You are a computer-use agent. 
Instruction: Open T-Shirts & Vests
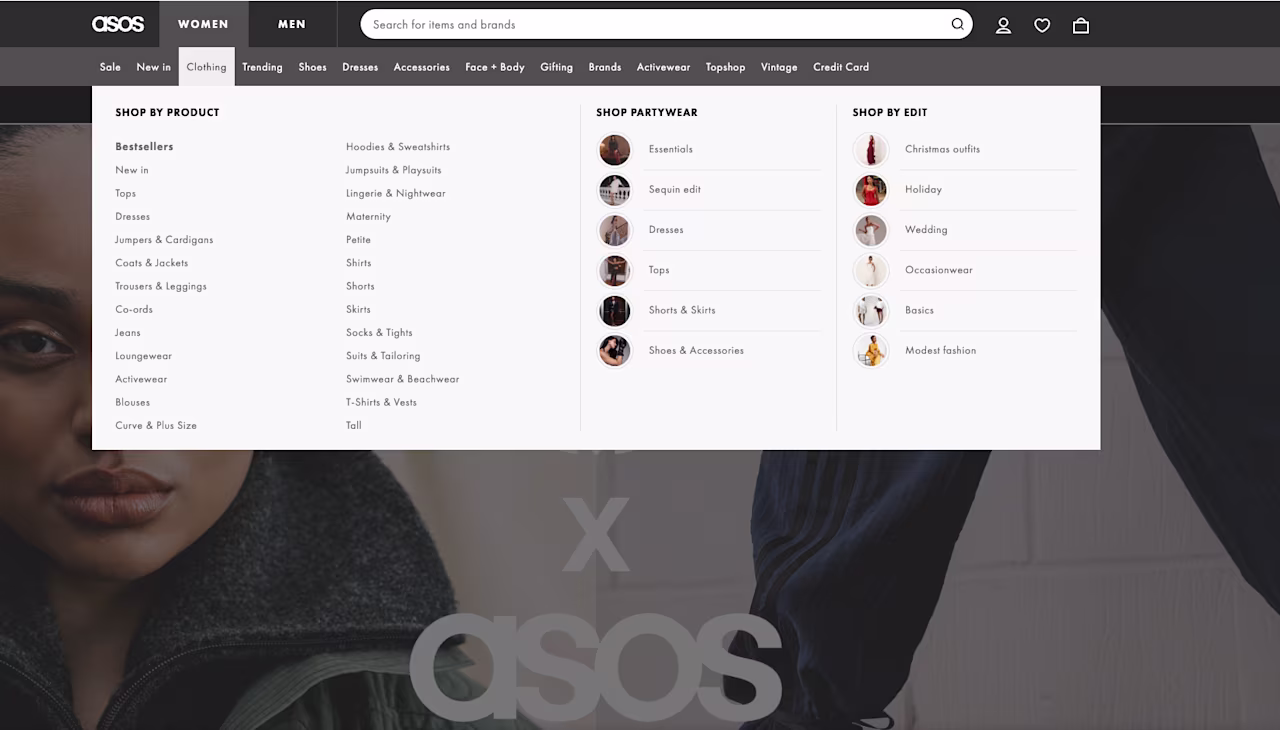381,402
